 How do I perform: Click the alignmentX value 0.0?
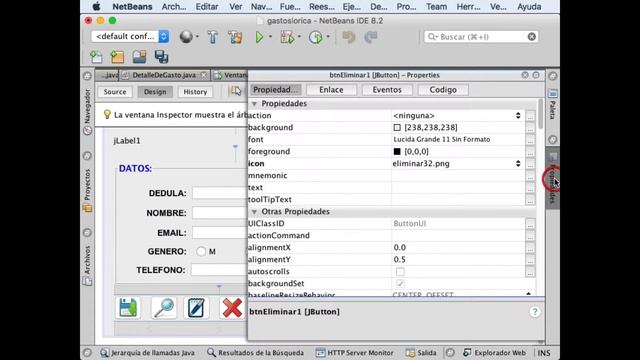400,247
